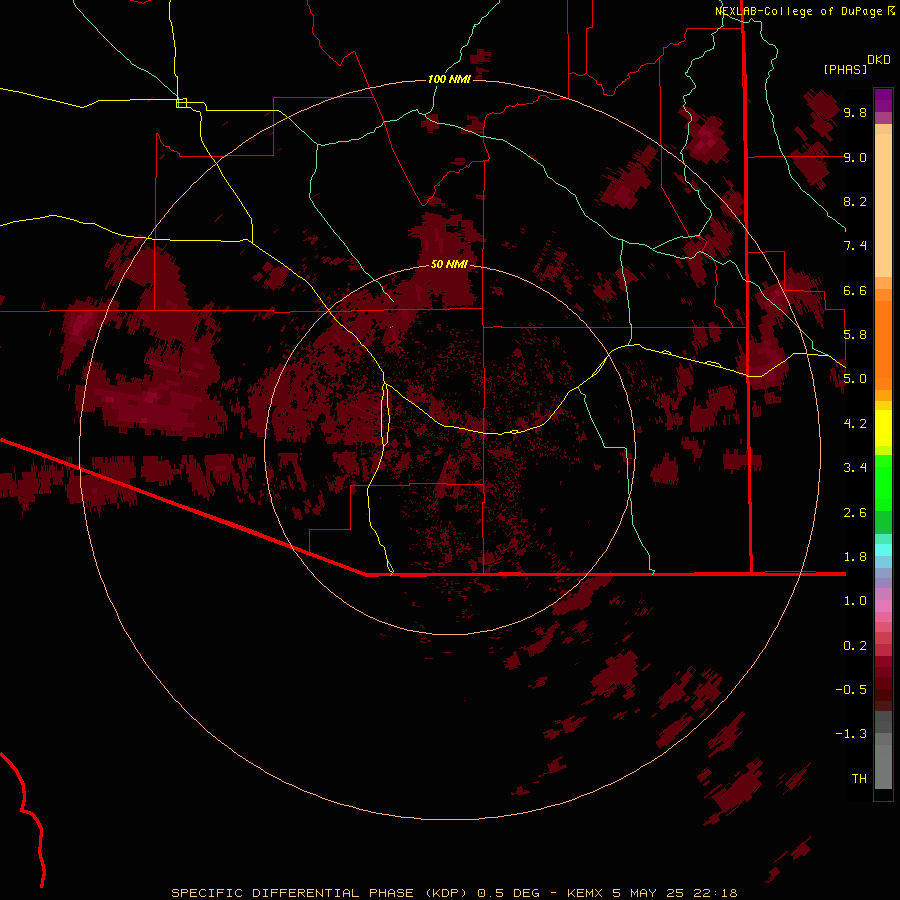Click the 9.0 value on the color scale
900x900 pixels.
click(x=855, y=157)
